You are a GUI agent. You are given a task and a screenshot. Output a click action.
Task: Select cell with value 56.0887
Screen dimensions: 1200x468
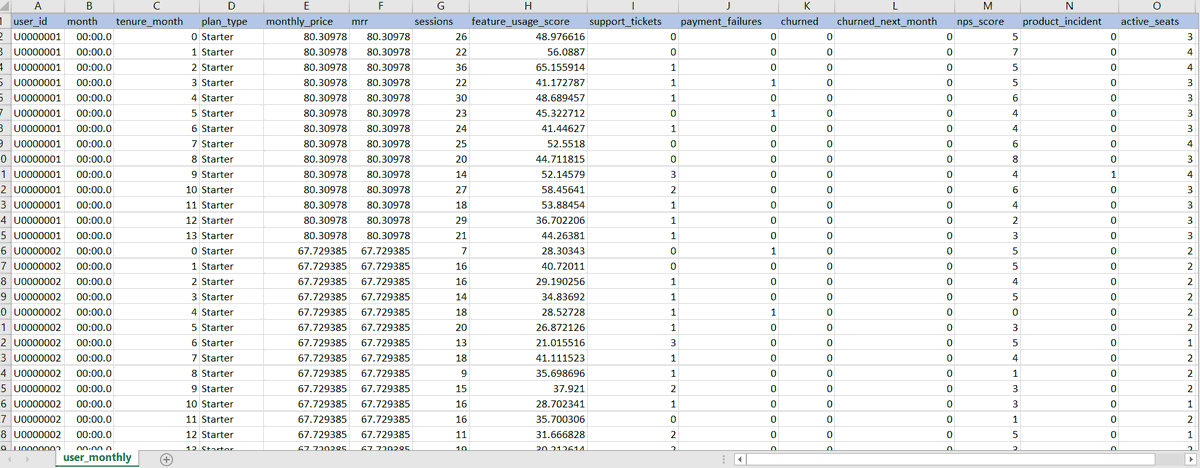(527, 52)
